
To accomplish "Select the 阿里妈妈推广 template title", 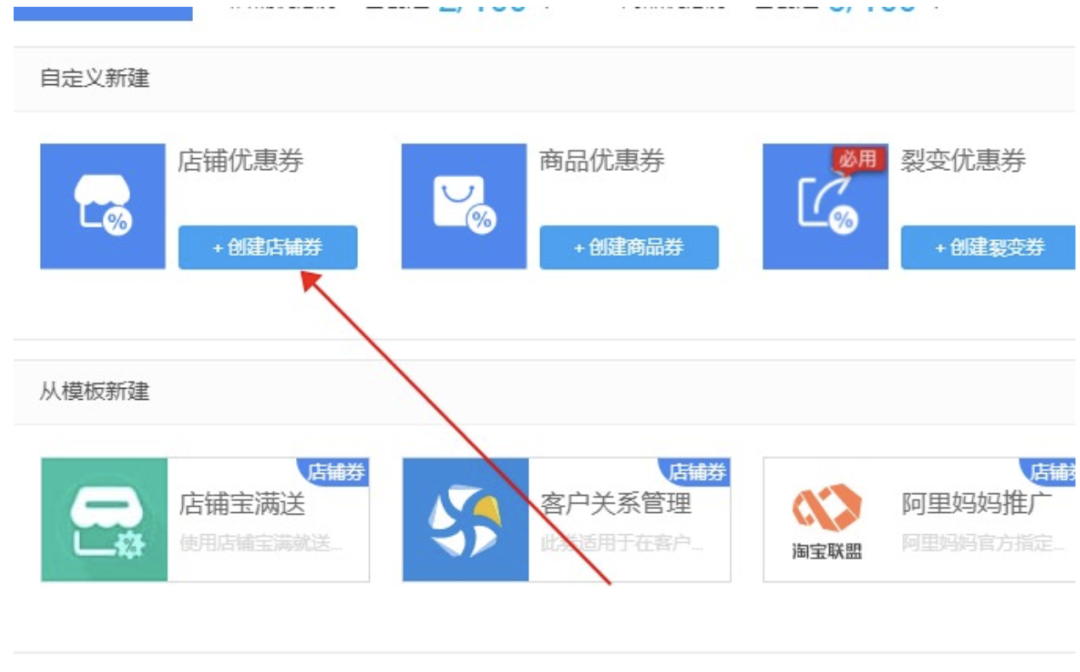I will [977, 503].
